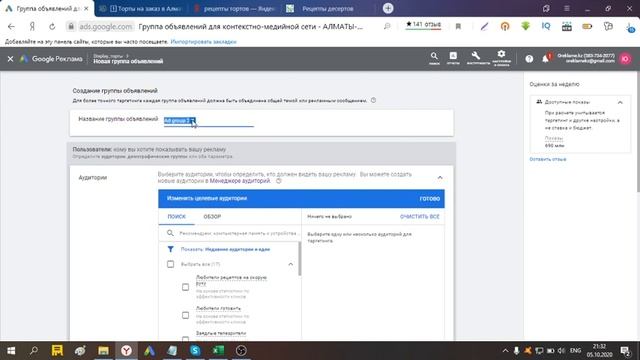This screenshot has width=640, height=360.
Task: Click the ГОТОВО button in the blue header
Action: tap(430, 199)
